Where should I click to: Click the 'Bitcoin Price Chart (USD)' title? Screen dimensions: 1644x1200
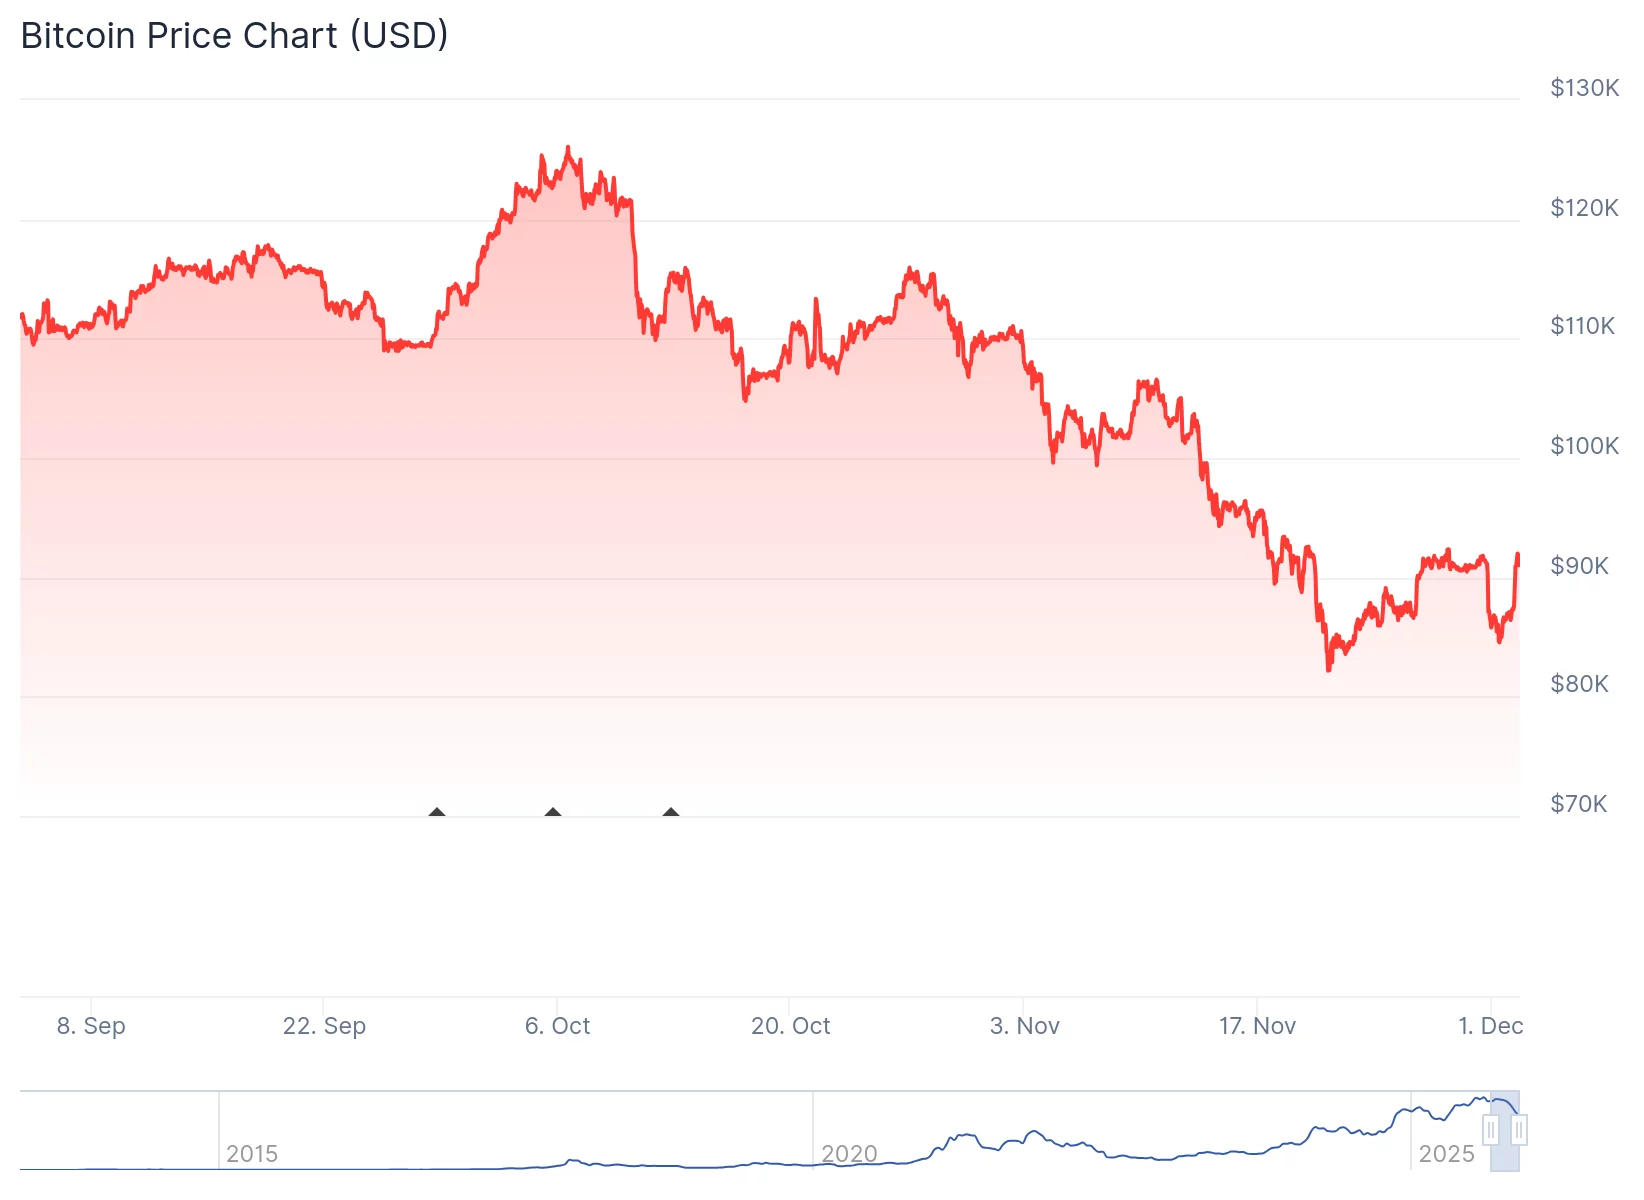pyautogui.click(x=234, y=35)
